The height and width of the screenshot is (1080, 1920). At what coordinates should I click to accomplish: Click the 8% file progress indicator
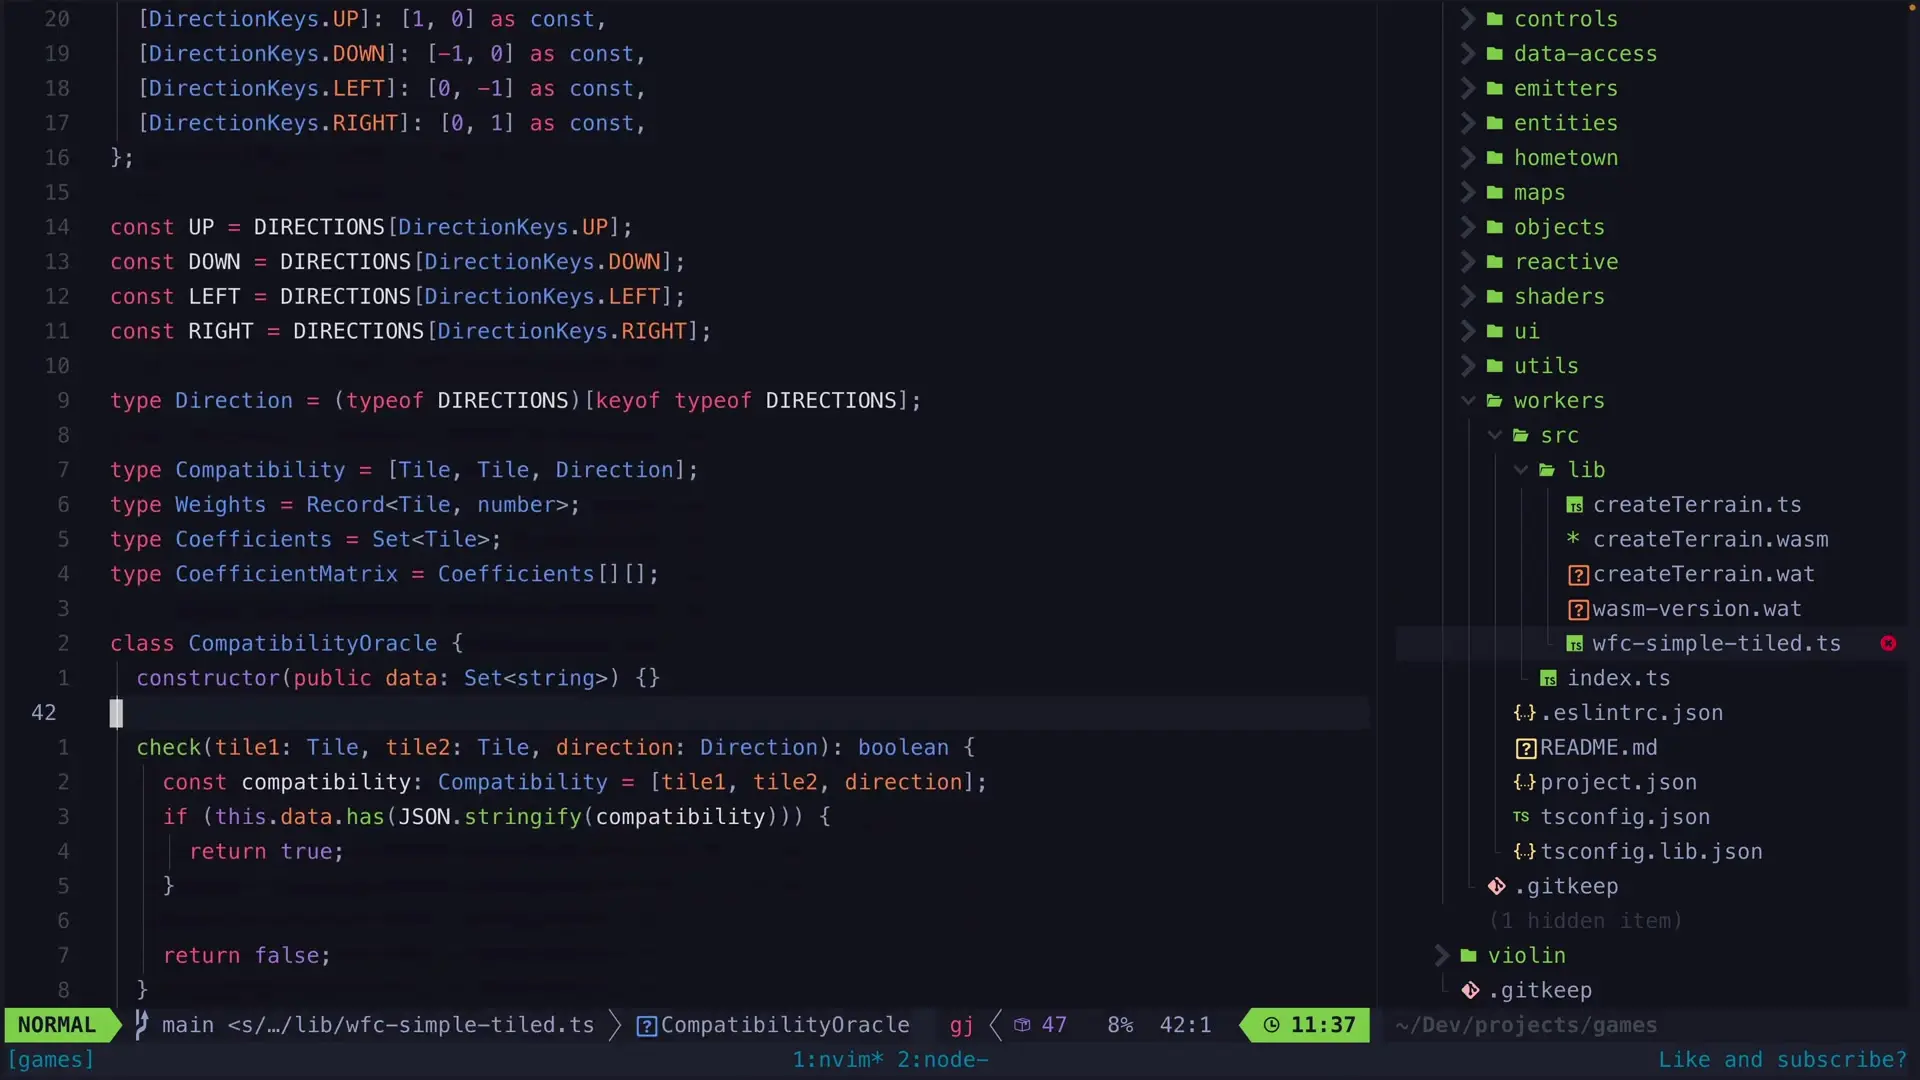pos(1120,1025)
